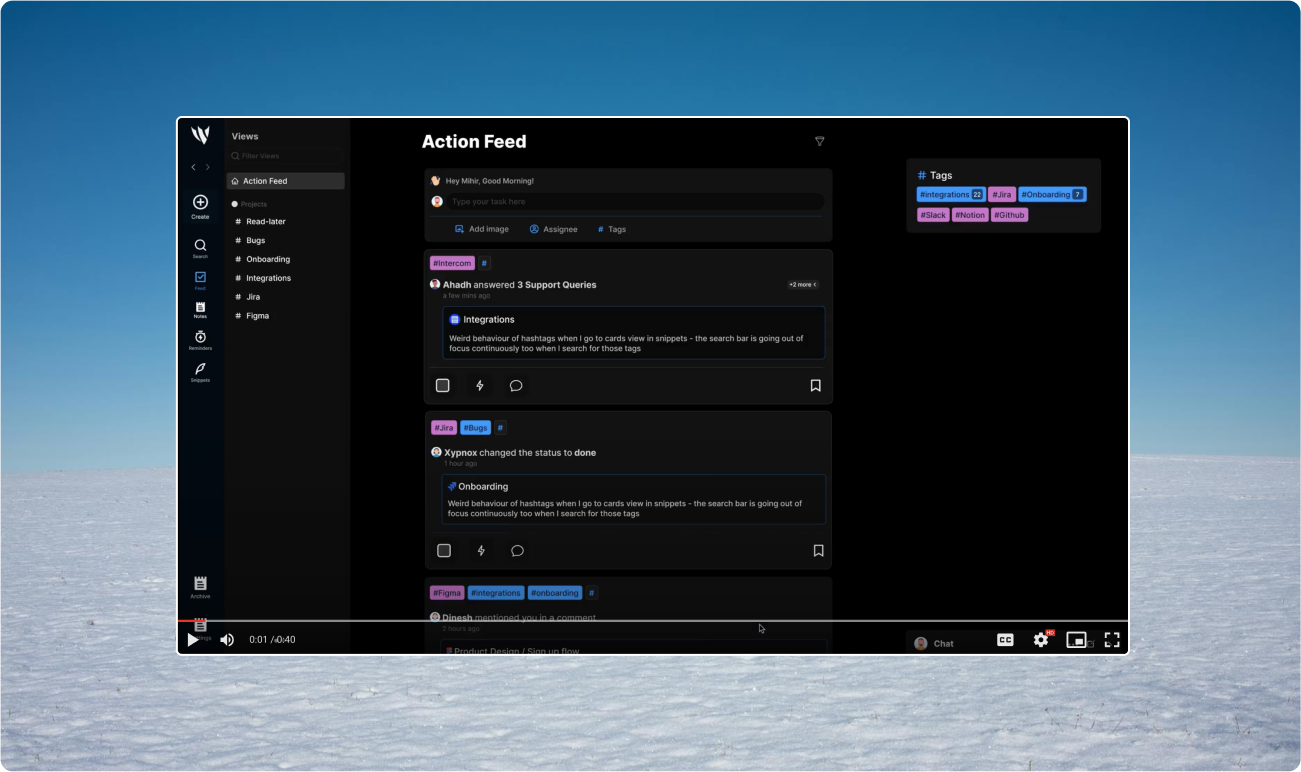Select the #Onboarding tag with count 7
Viewport: 1301px width, 772px height.
point(1053,195)
